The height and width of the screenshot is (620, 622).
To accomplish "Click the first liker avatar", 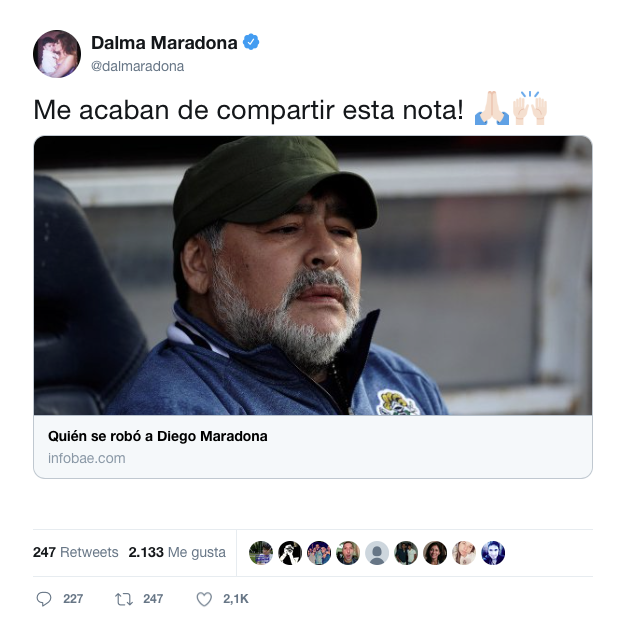I will (x=261, y=553).
